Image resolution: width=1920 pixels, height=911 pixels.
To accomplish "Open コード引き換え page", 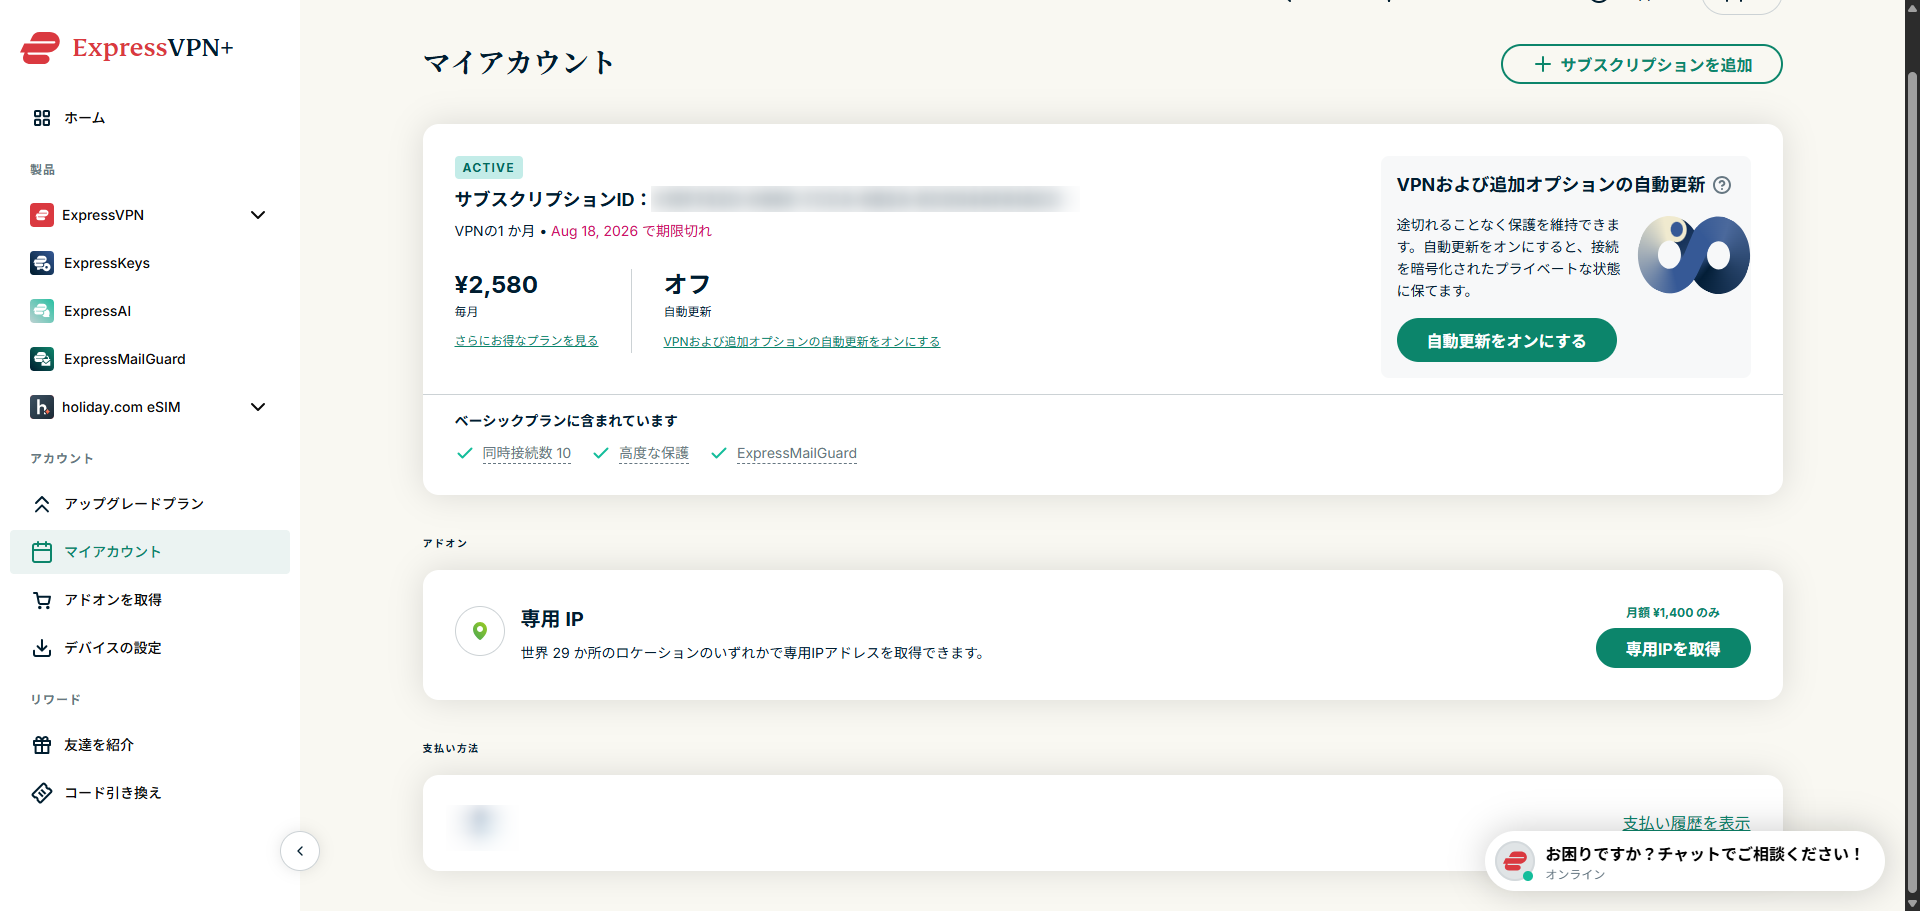I will coord(150,793).
